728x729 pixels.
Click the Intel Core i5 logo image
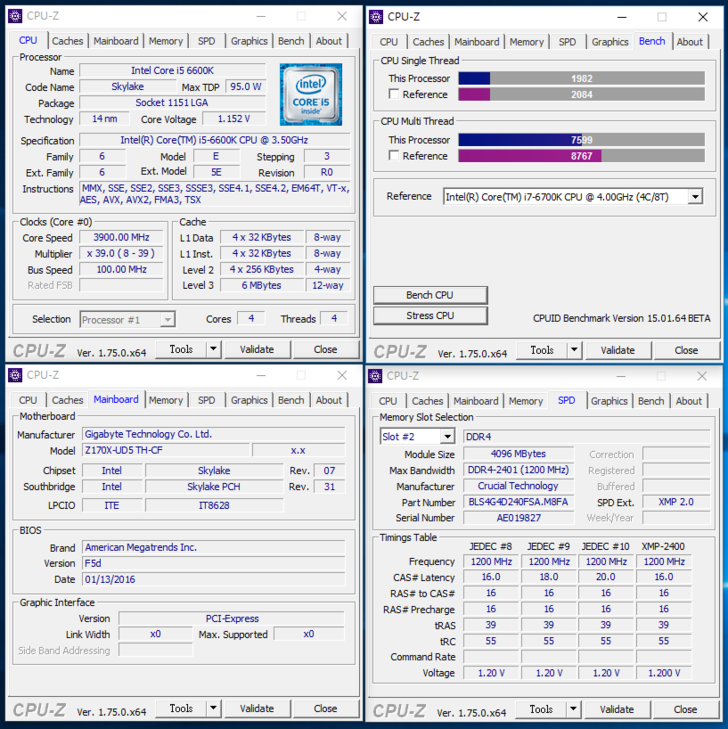311,95
